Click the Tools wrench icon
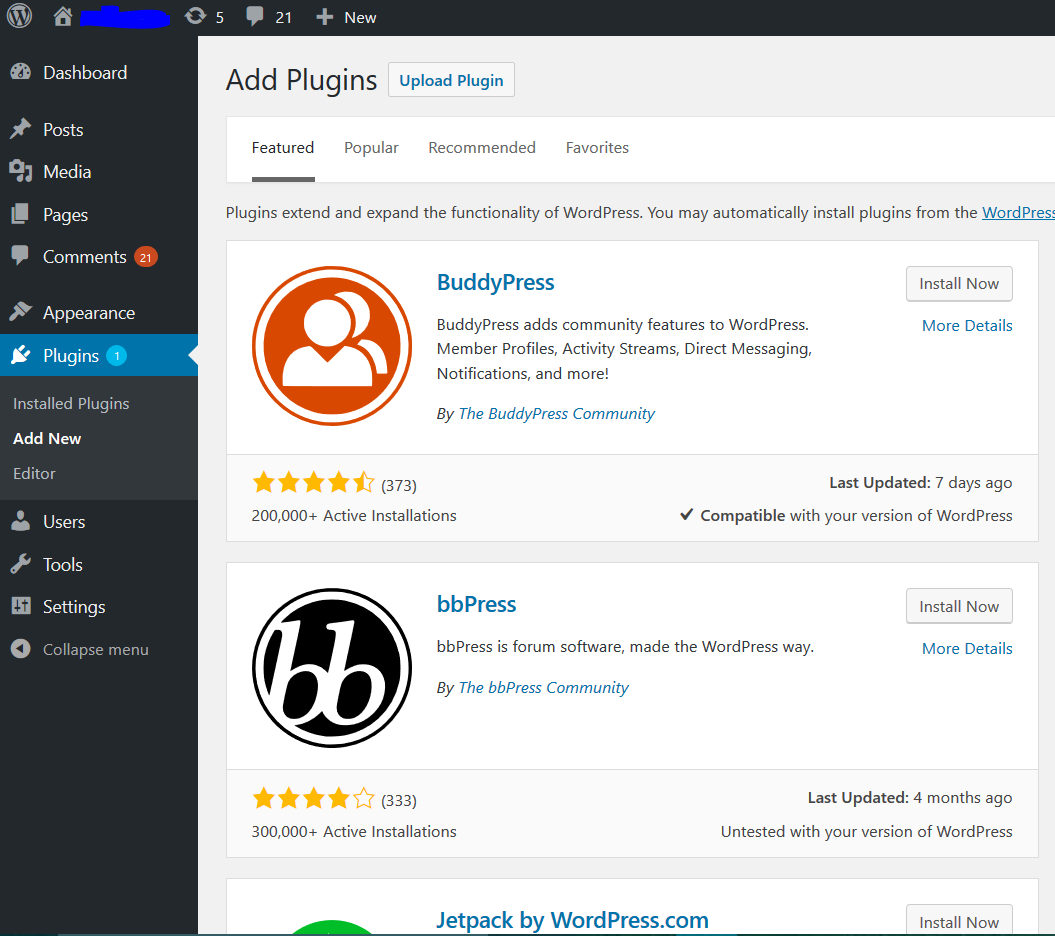Image resolution: width=1055 pixels, height=936 pixels. point(21,564)
